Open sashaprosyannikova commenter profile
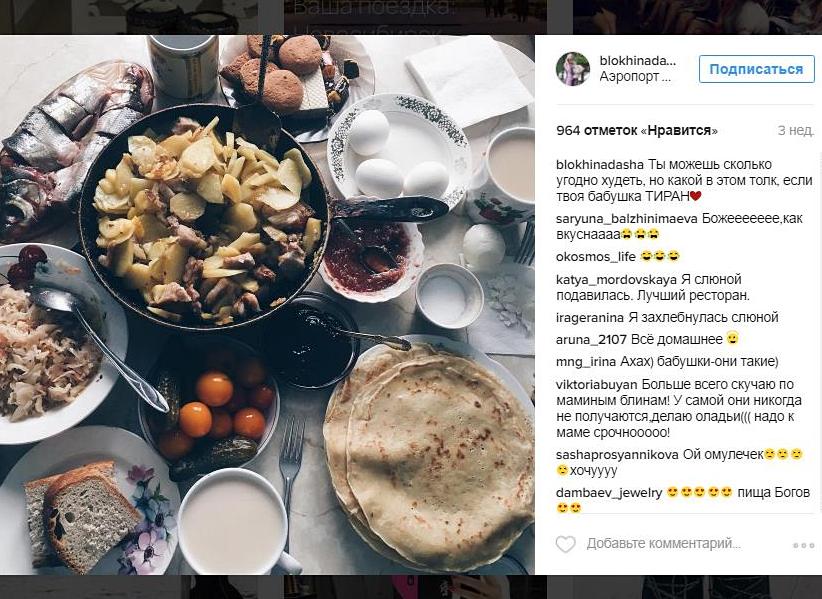 618,455
